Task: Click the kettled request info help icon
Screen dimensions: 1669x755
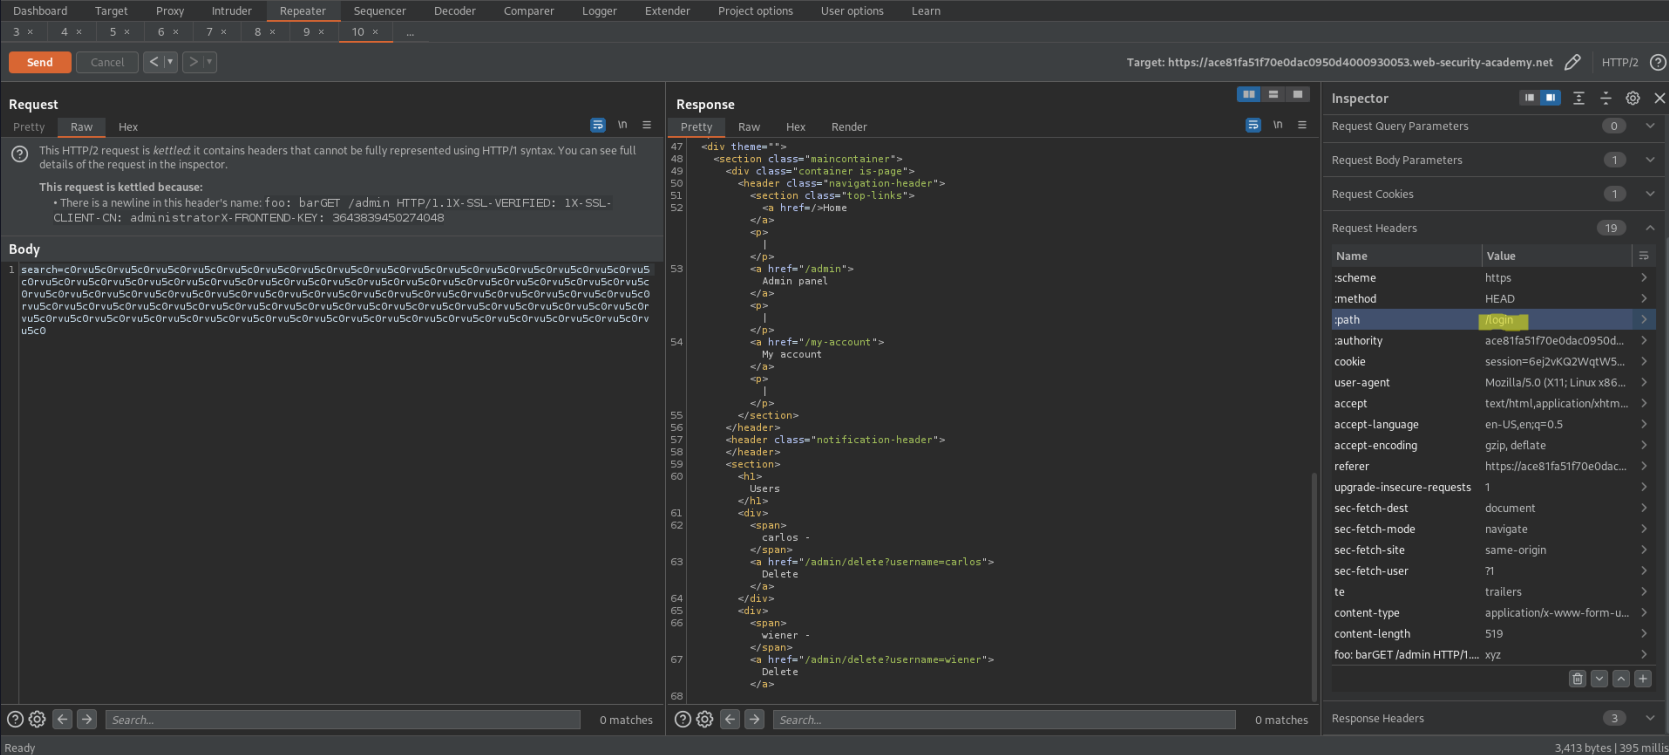Action: point(19,154)
